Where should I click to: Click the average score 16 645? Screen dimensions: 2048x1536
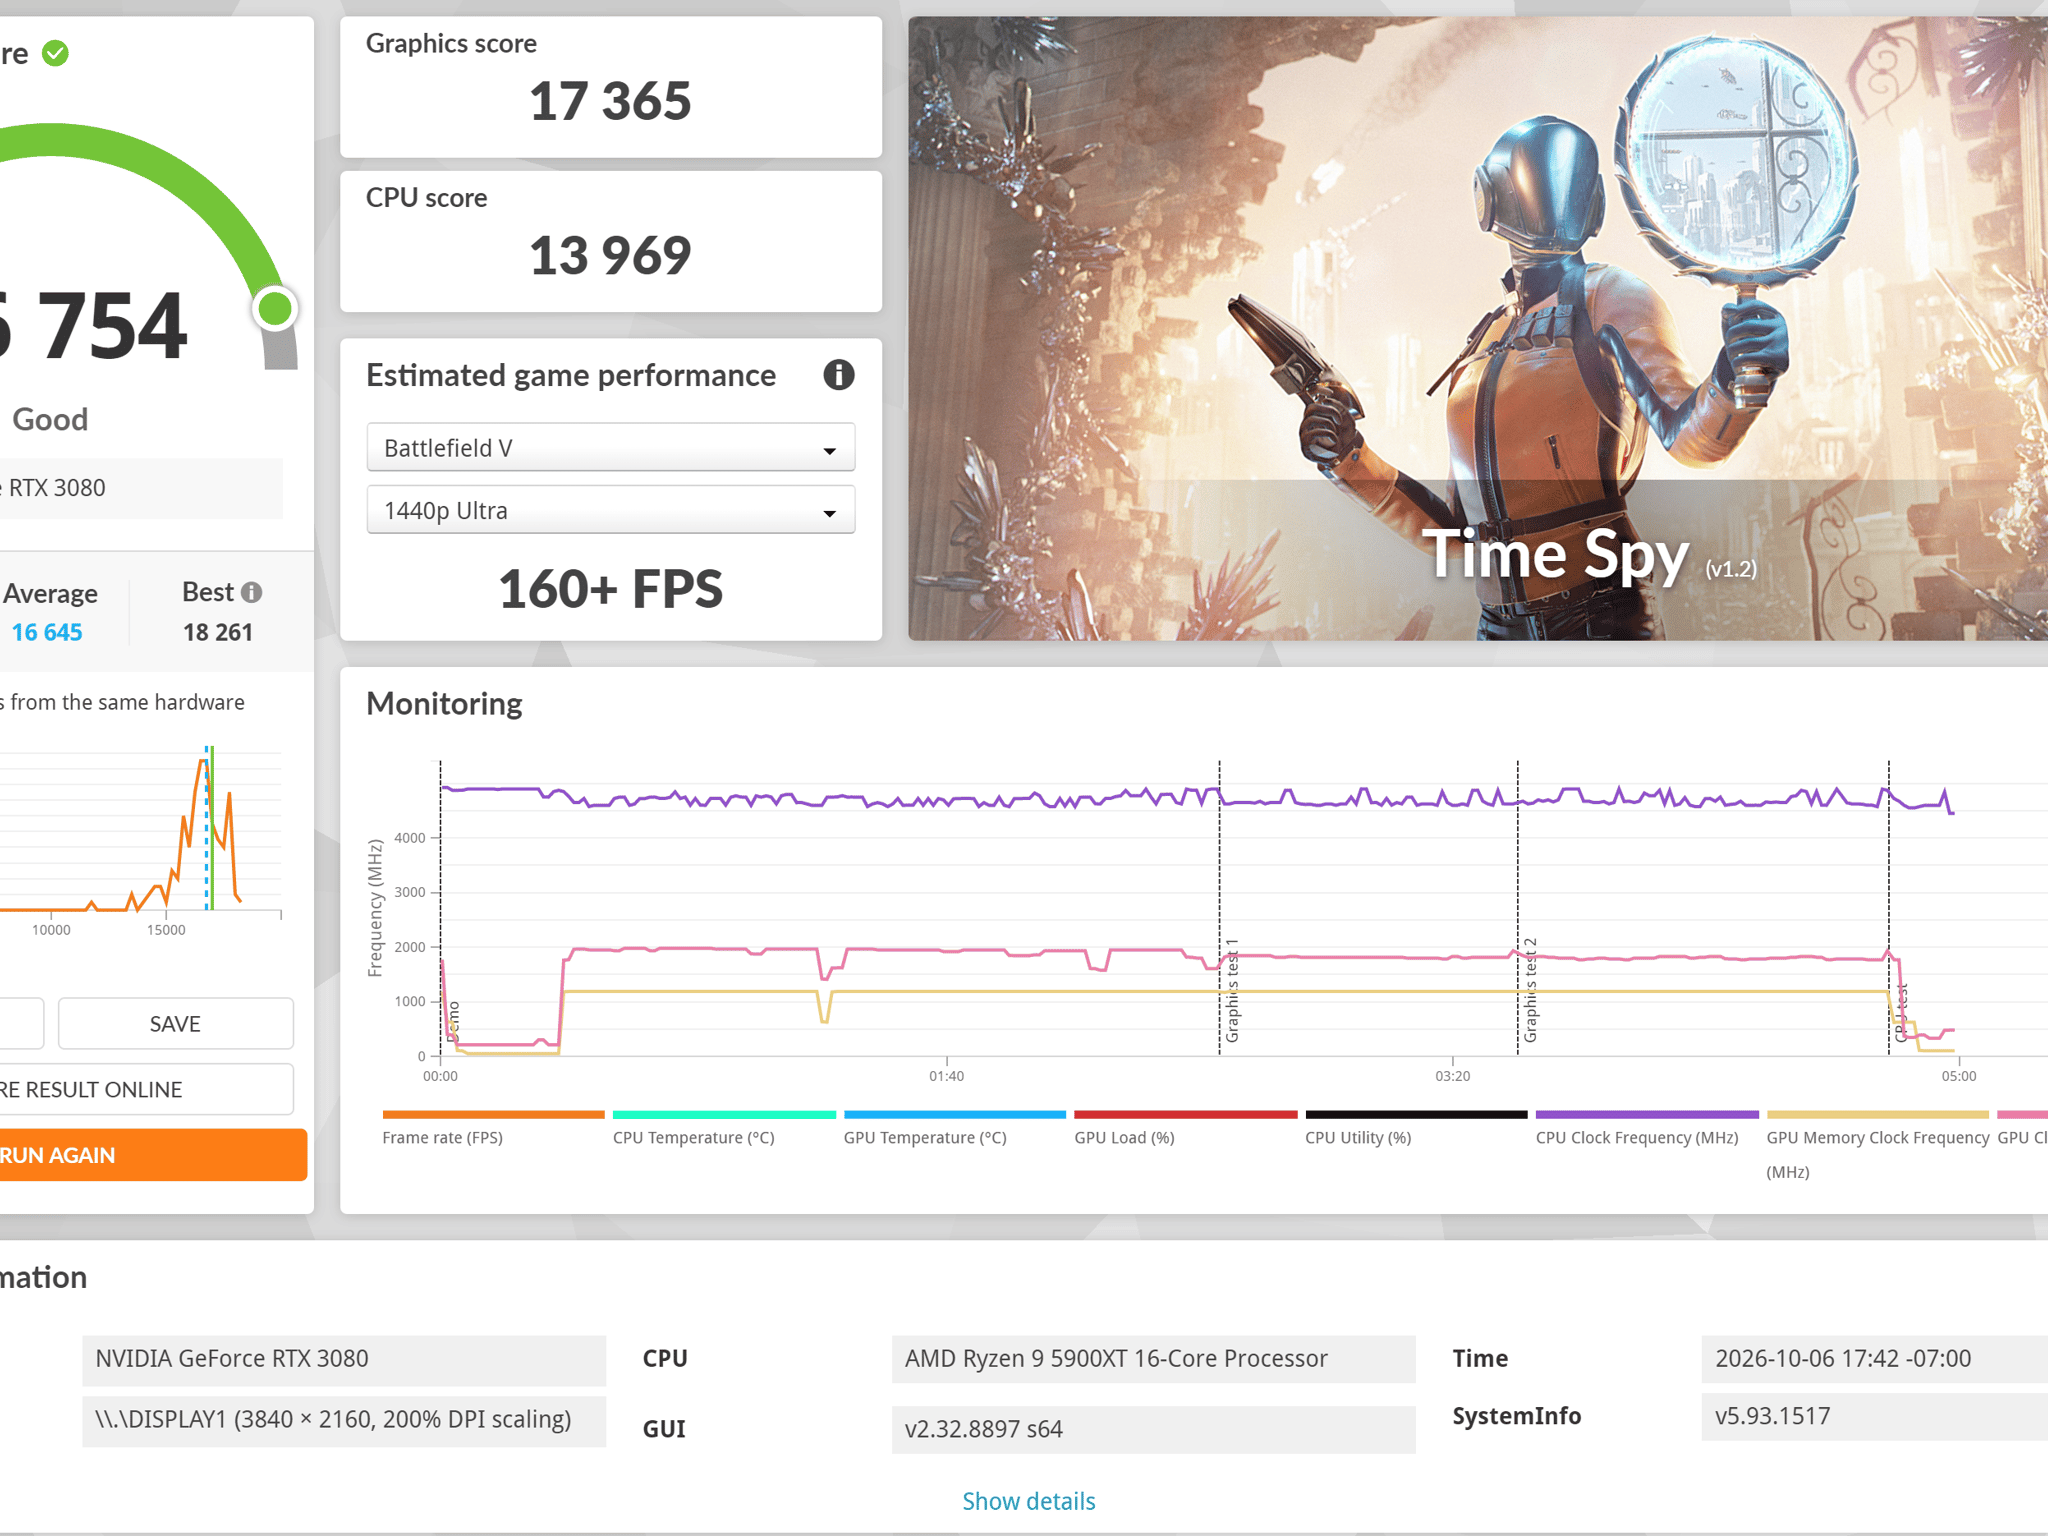[47, 632]
